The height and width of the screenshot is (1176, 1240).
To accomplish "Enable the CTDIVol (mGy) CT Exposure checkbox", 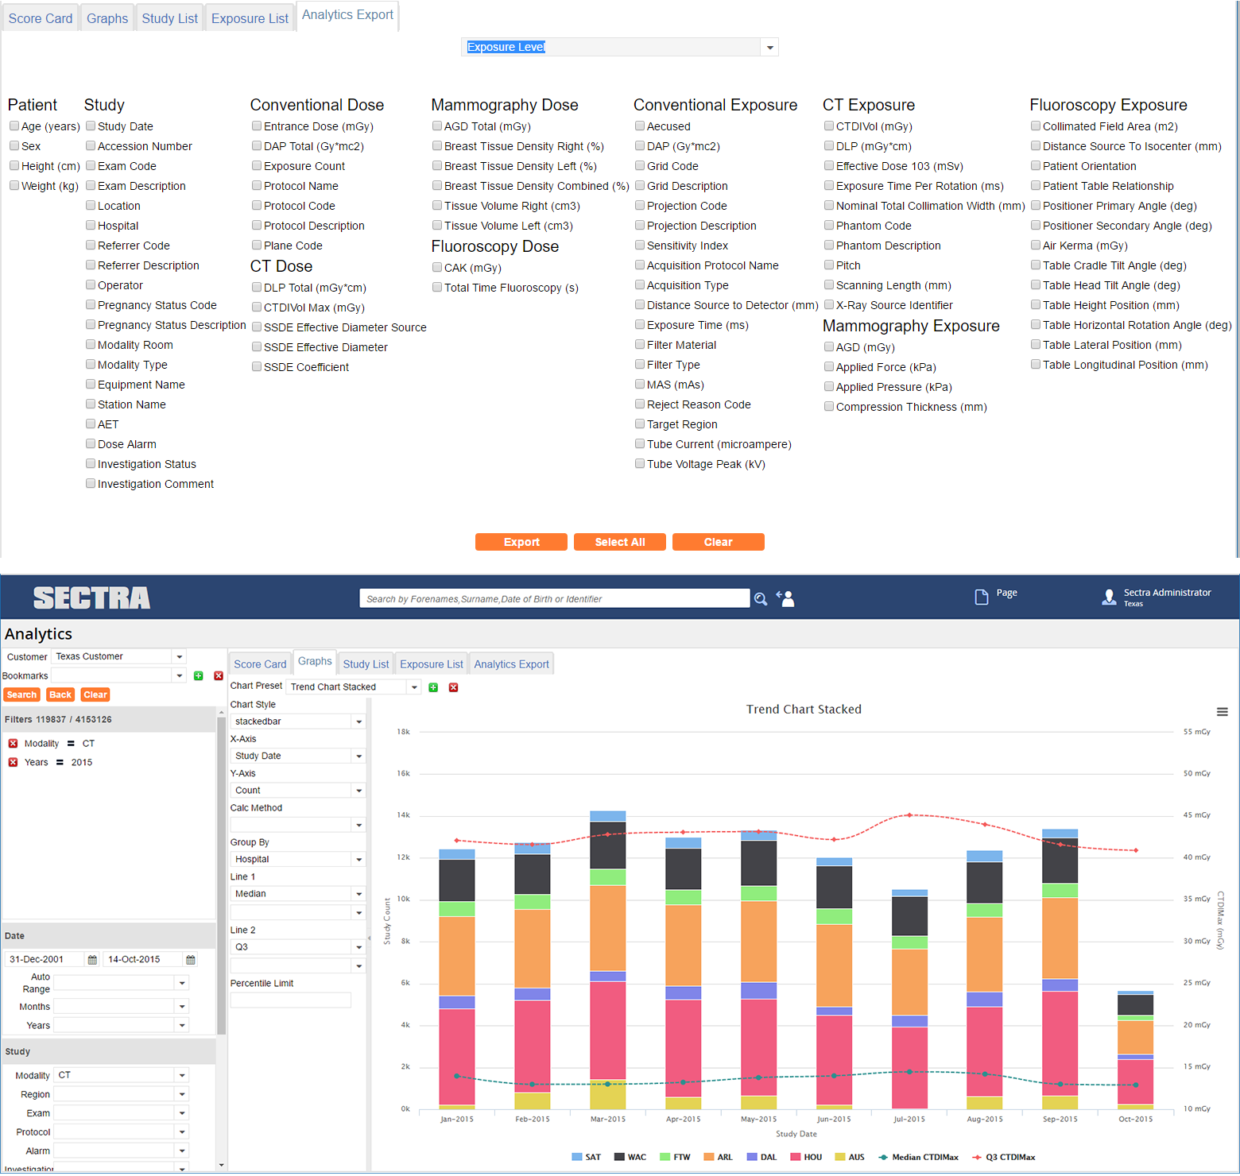I will [829, 126].
